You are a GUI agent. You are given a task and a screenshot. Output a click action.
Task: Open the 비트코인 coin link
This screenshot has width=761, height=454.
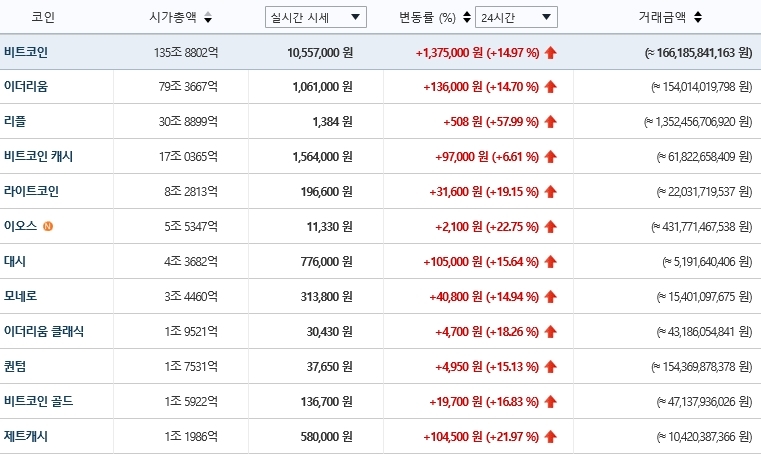pyautogui.click(x=26, y=52)
